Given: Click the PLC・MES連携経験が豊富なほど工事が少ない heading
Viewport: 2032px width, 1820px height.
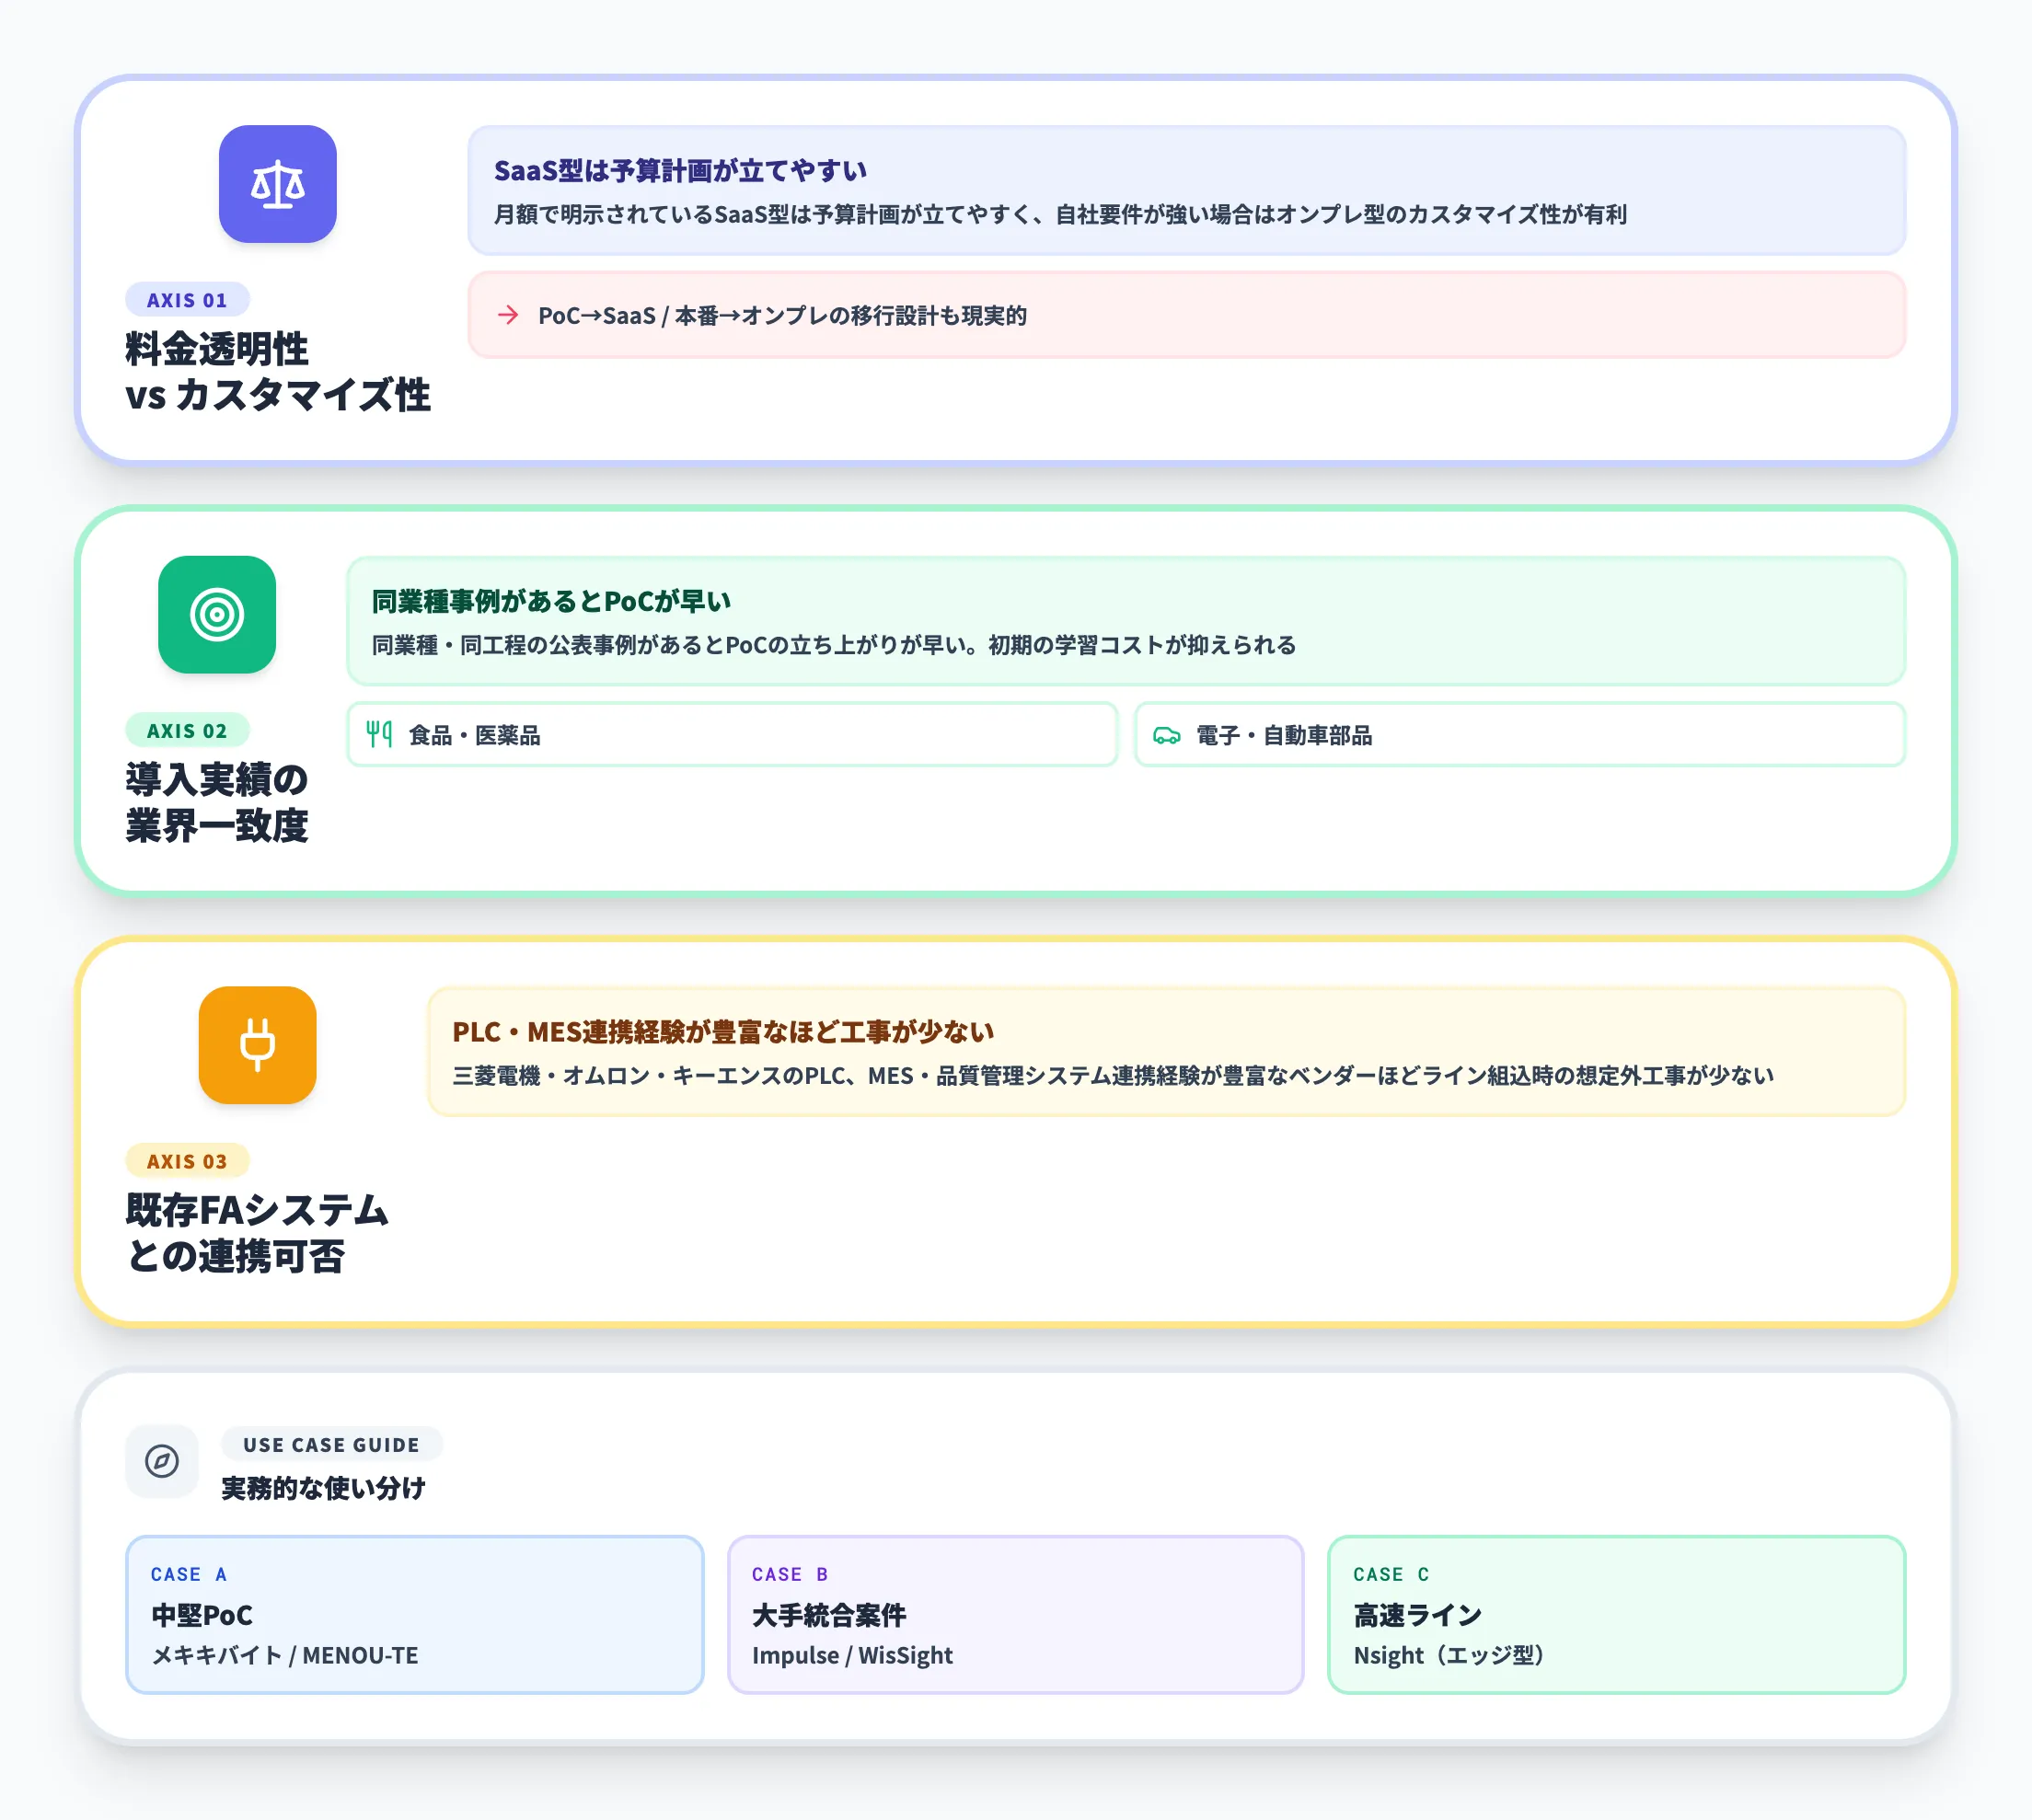Looking at the screenshot, I should click(723, 1032).
